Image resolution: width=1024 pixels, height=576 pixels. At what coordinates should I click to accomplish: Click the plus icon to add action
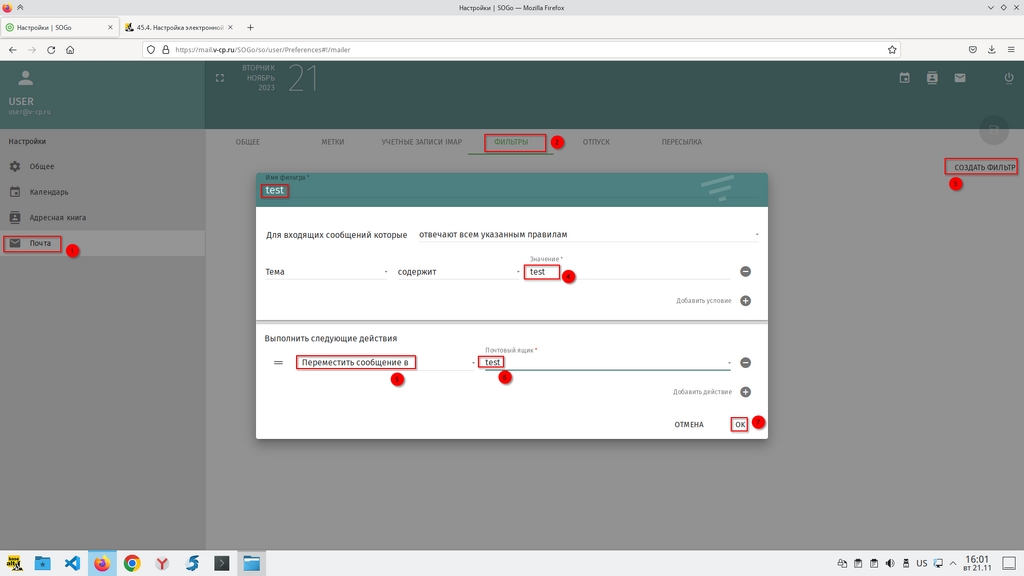[x=745, y=392]
